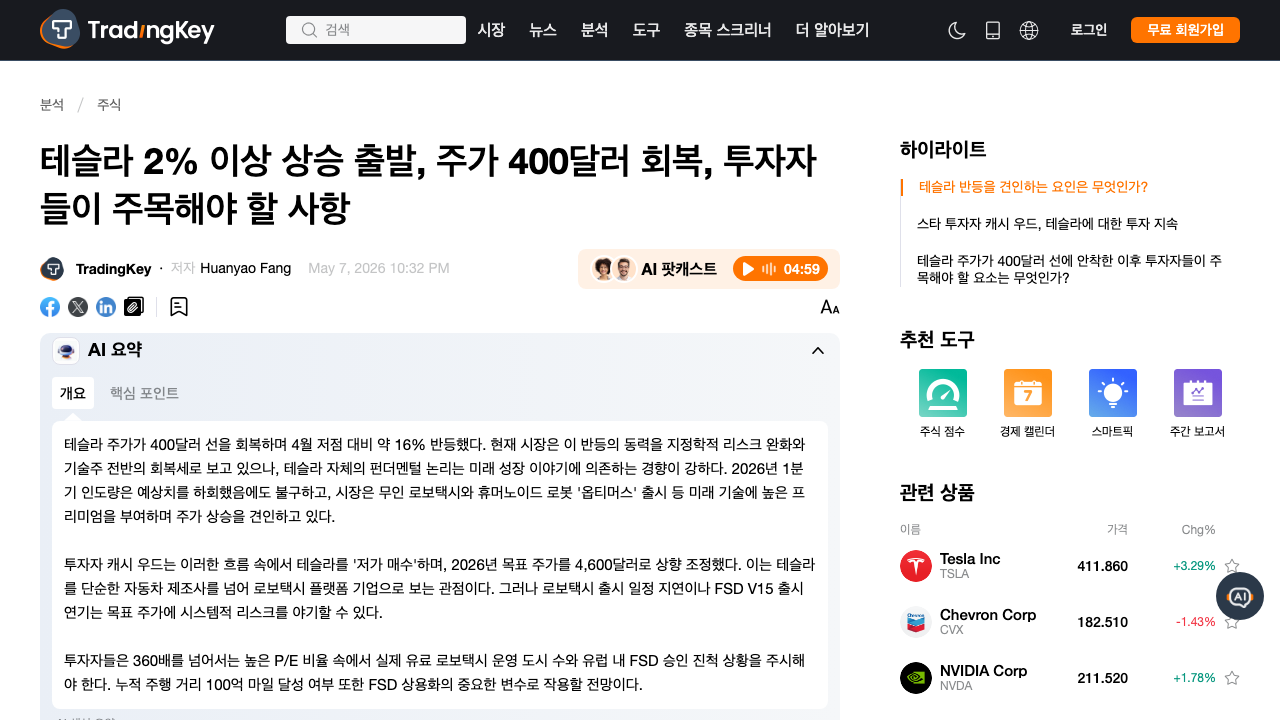Open 분석 menu in header
The height and width of the screenshot is (720, 1280).
pyautogui.click(x=595, y=30)
